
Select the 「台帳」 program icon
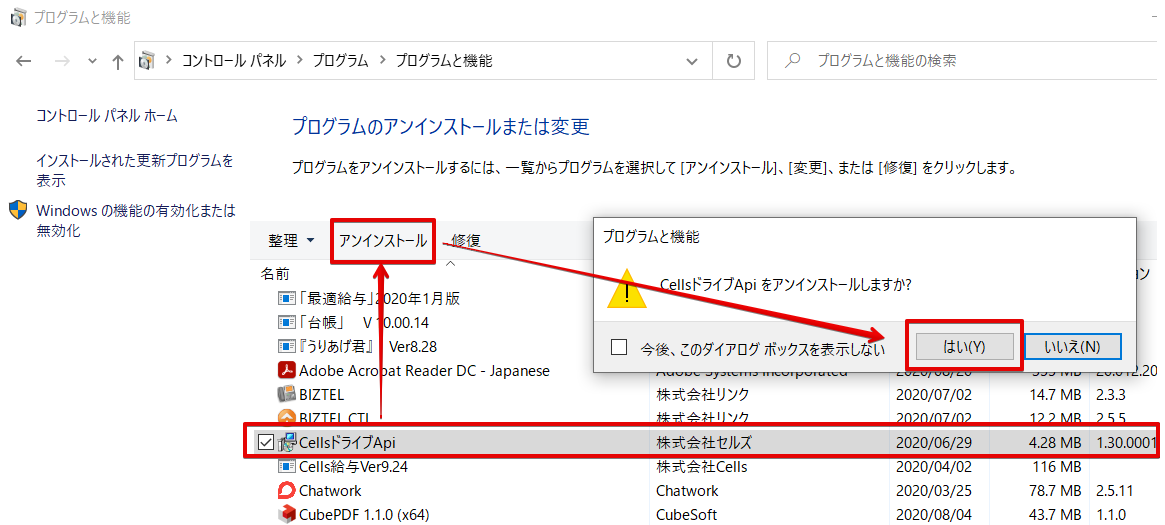[x=287, y=322]
